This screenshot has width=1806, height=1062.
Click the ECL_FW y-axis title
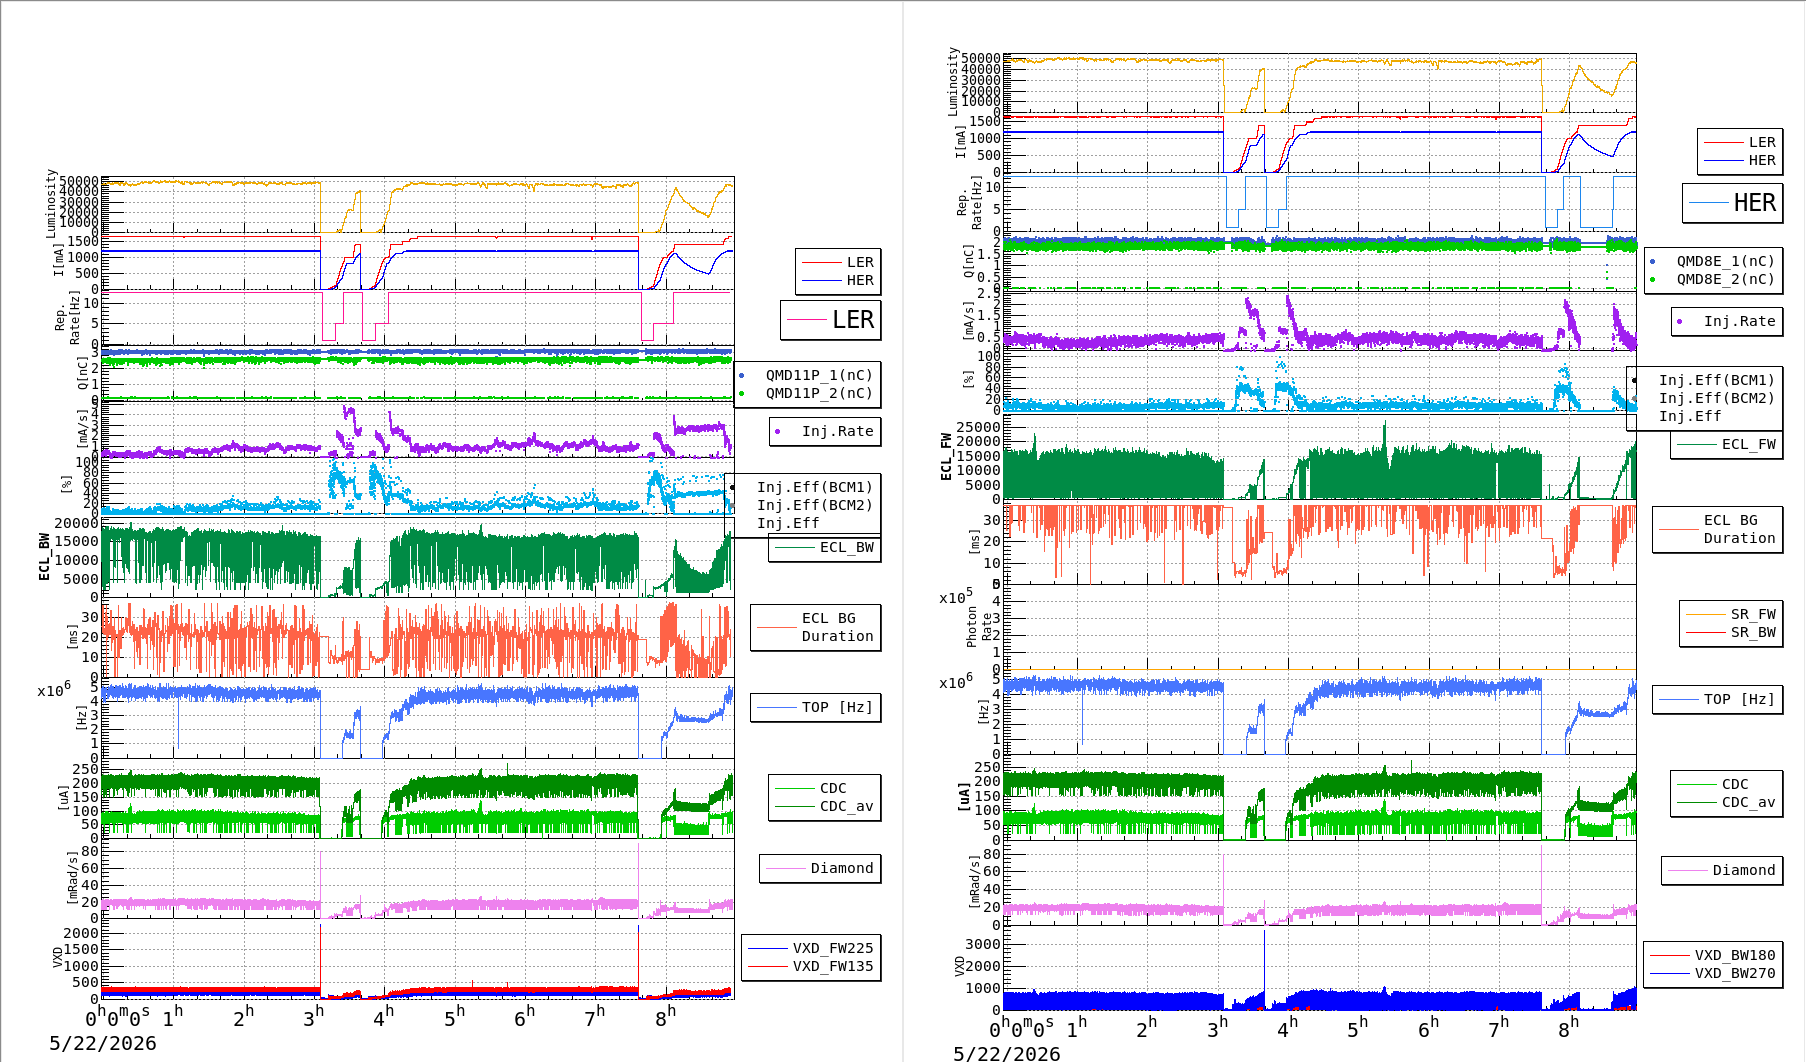tap(946, 456)
